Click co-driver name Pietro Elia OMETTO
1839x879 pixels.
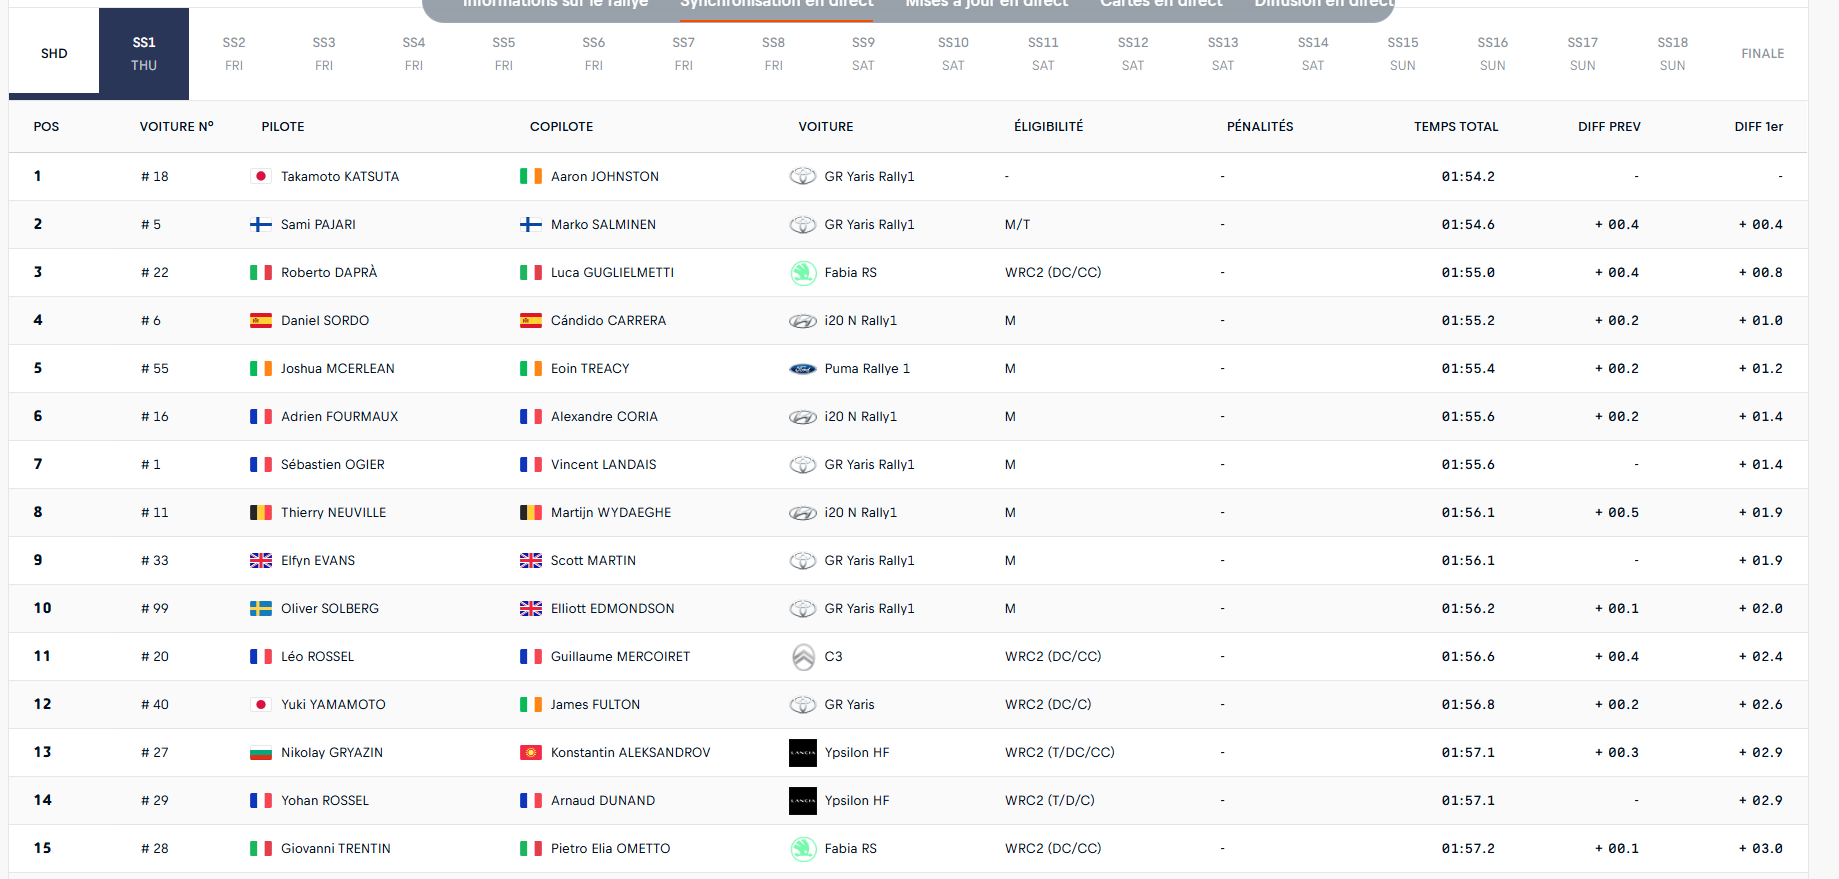coord(611,849)
